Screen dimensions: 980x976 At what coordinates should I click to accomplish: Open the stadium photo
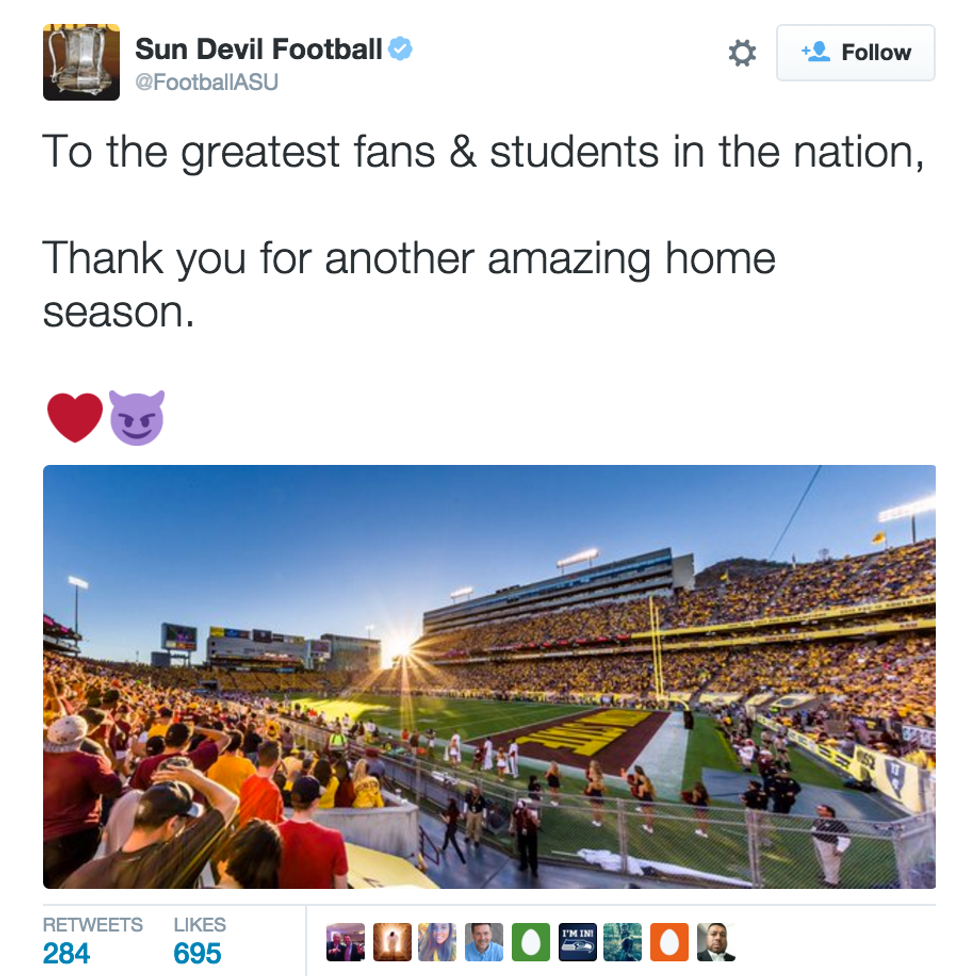tap(489, 676)
